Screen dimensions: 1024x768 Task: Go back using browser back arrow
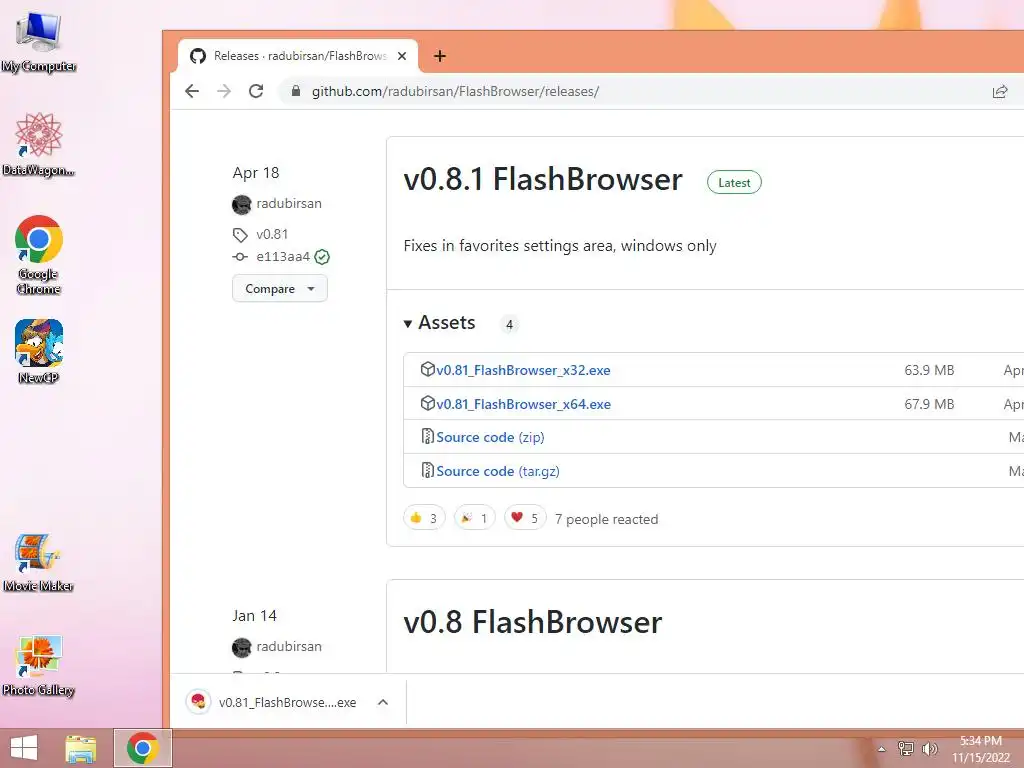[192, 91]
